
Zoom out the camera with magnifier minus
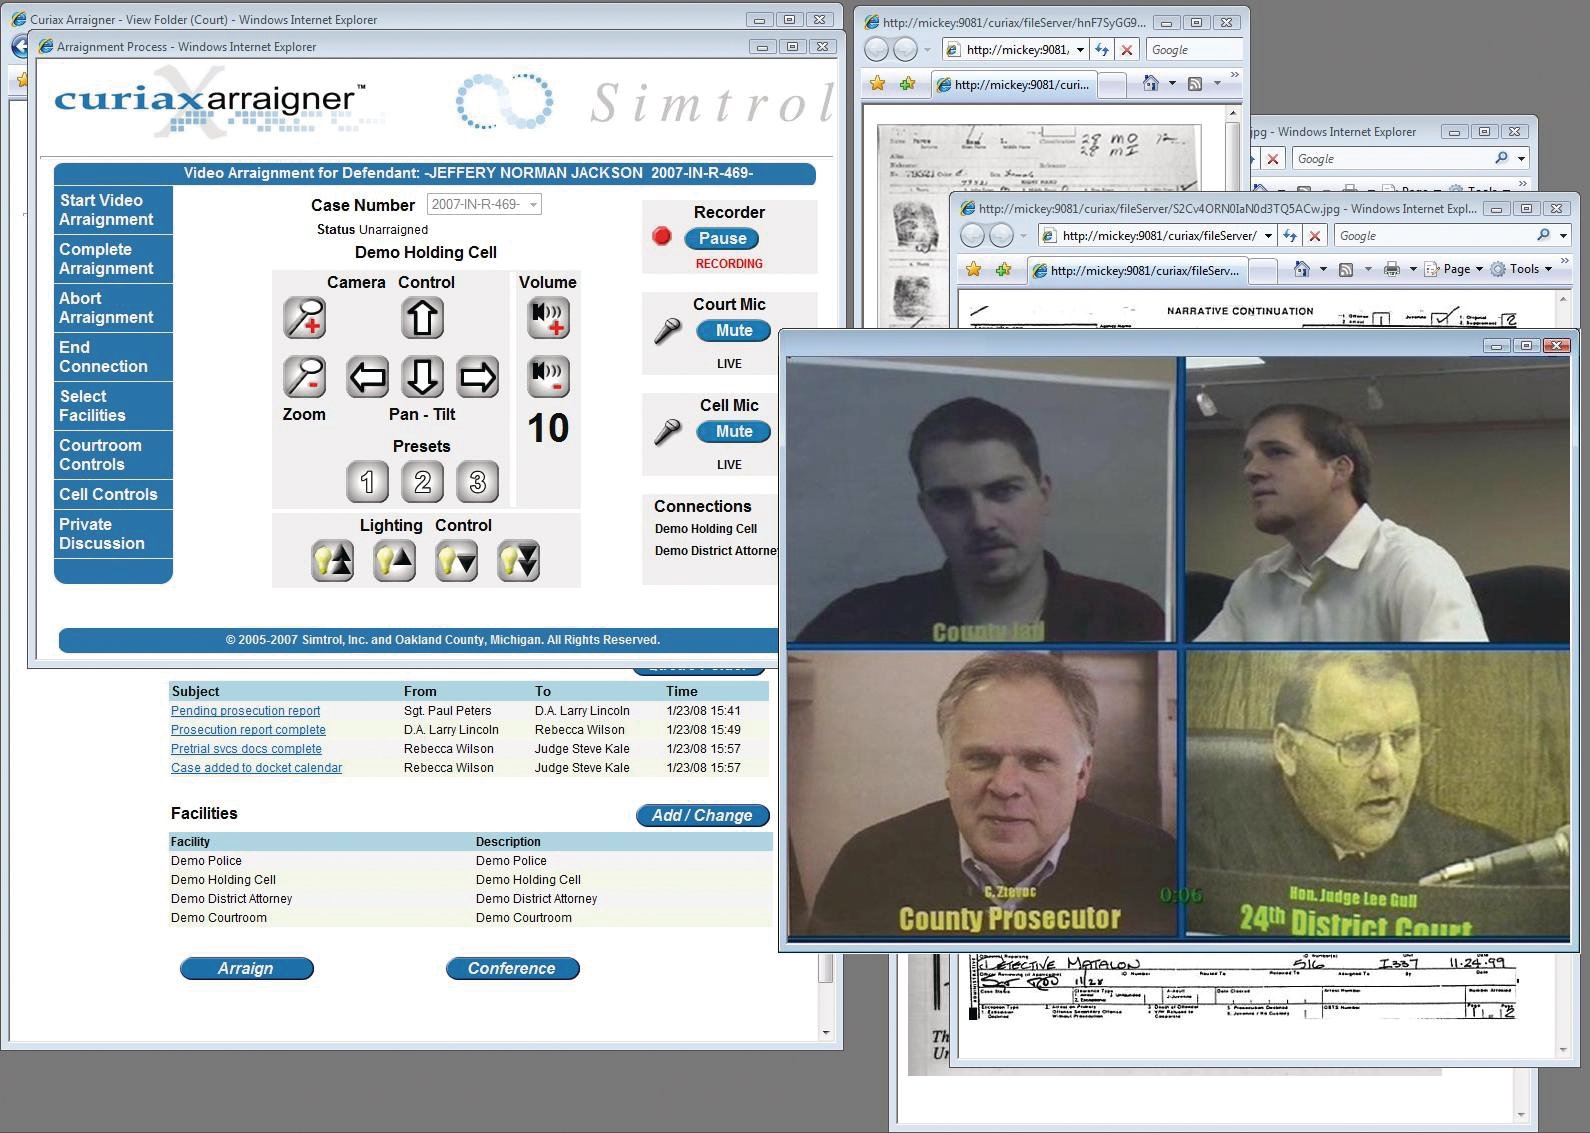coord(304,377)
